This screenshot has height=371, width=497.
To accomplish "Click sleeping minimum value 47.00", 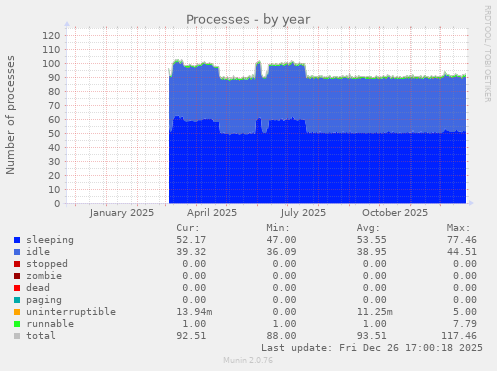I will (x=281, y=240).
